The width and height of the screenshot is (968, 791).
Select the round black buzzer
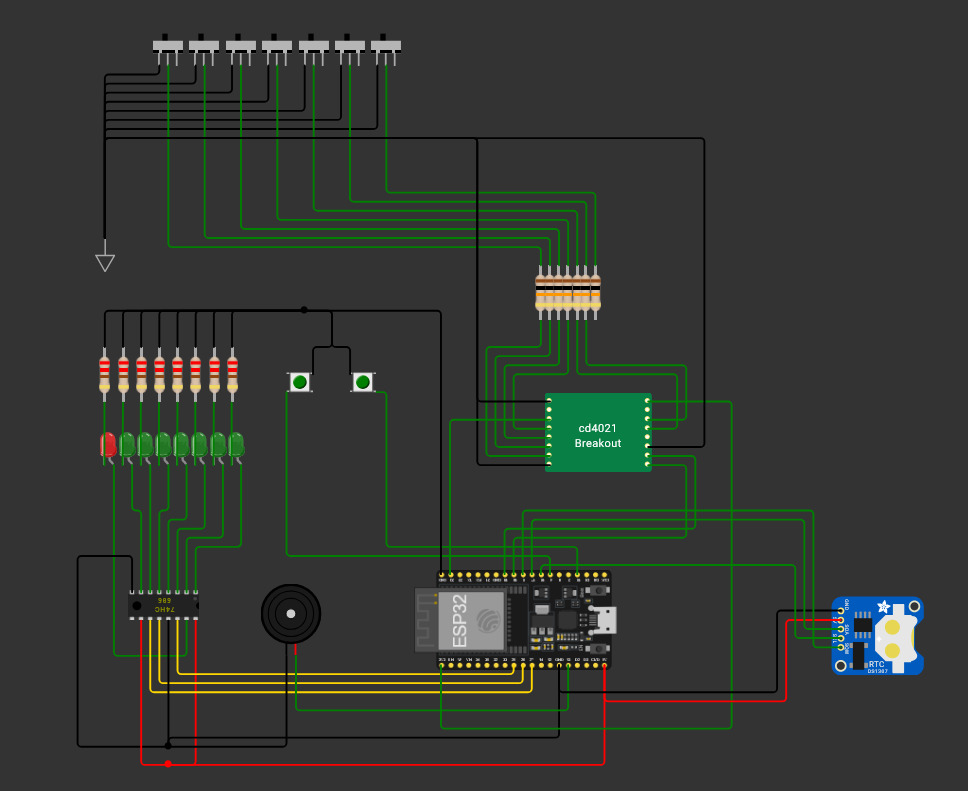click(291, 614)
